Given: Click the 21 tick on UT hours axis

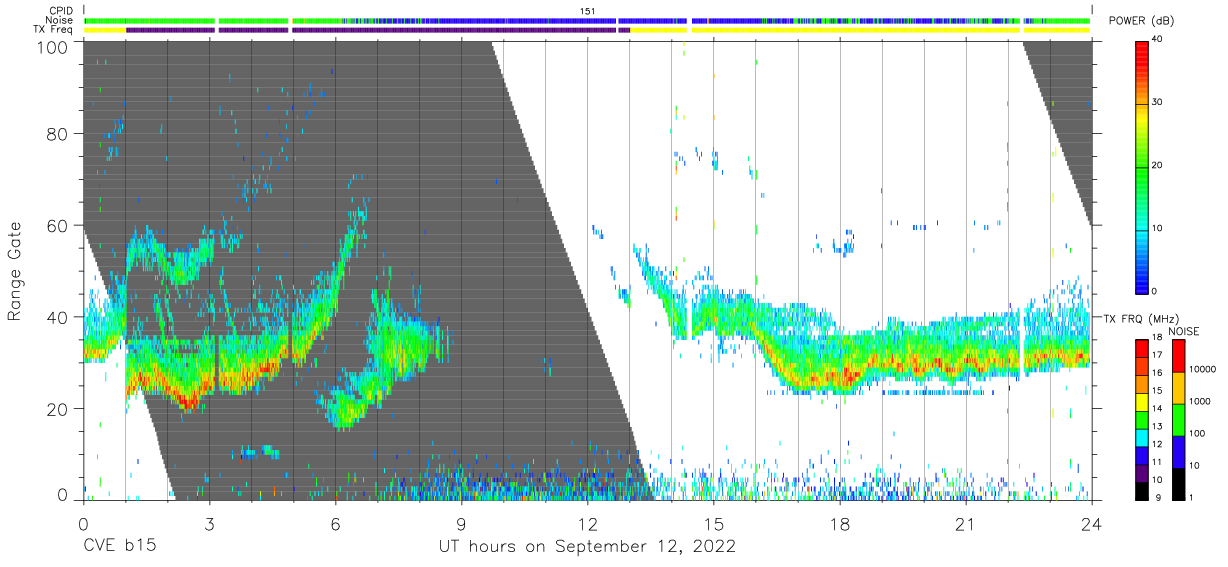Looking at the screenshot, I should tap(966, 524).
